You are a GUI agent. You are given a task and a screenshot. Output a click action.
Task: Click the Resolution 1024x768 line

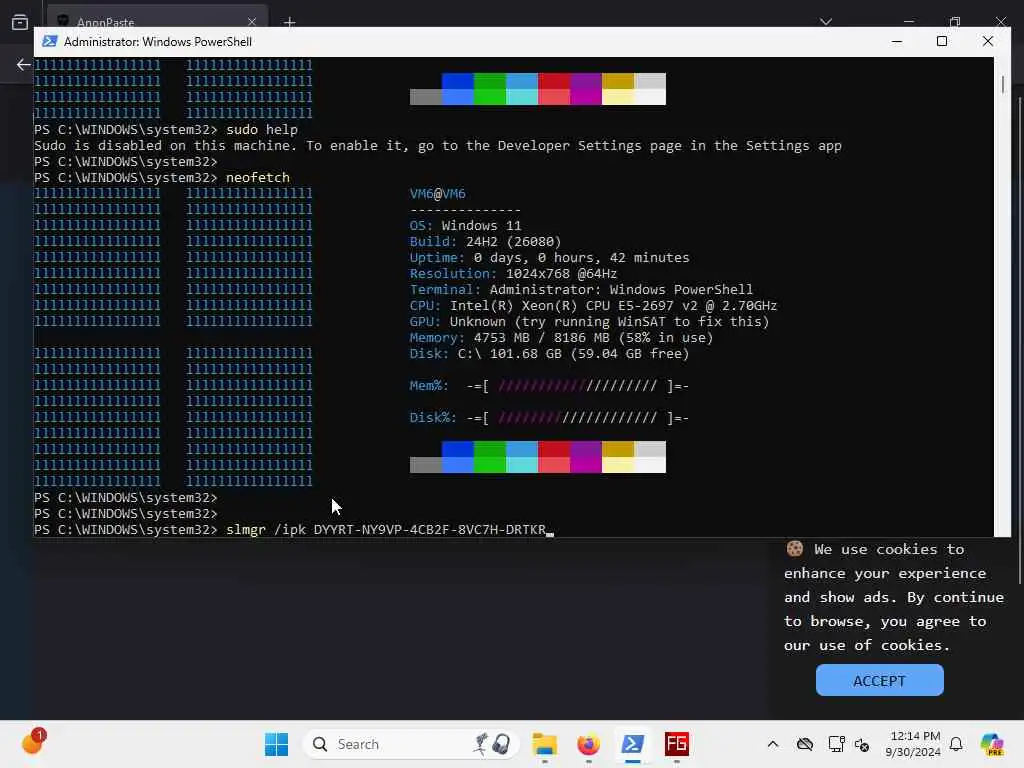coord(513,274)
